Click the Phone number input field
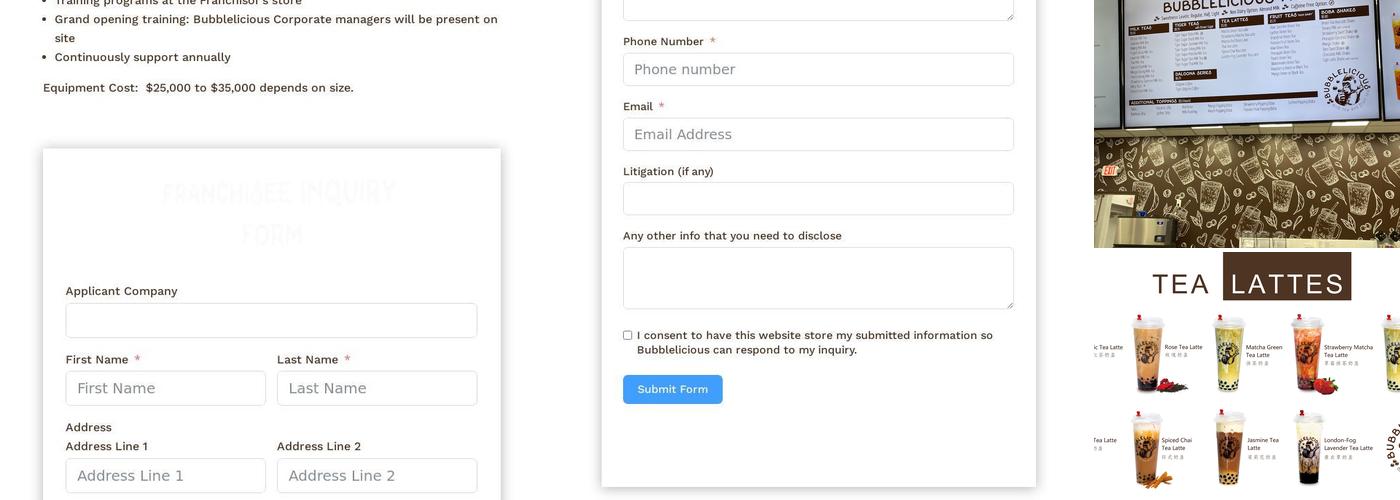The image size is (1400, 500). click(x=818, y=69)
